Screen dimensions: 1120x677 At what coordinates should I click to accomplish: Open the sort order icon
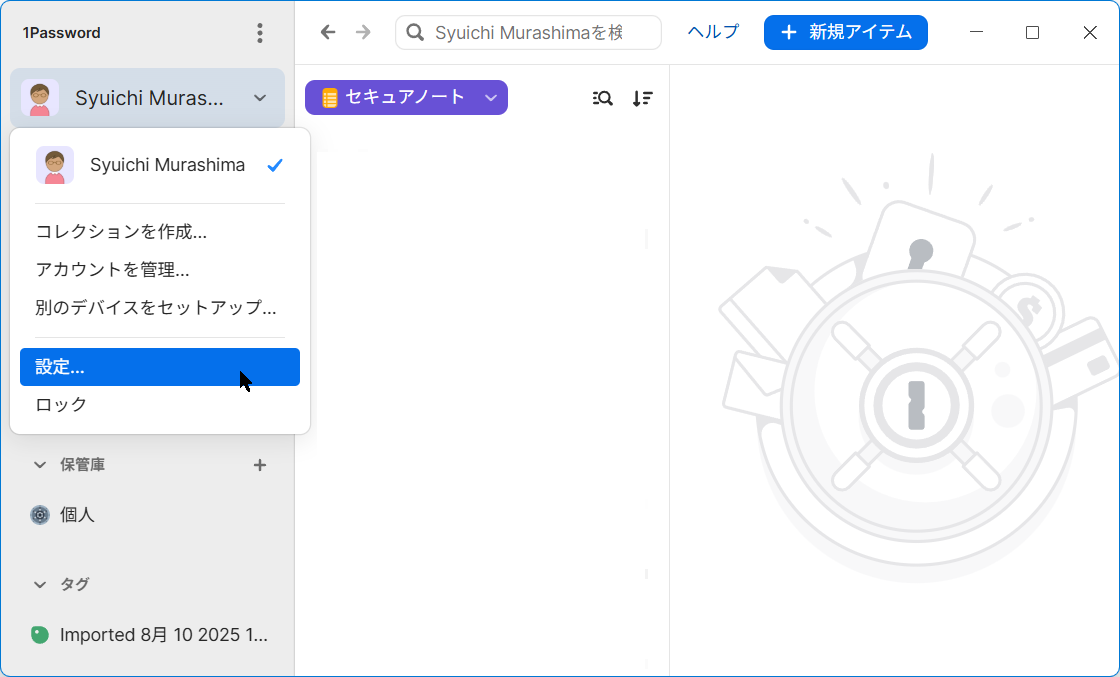[x=642, y=98]
